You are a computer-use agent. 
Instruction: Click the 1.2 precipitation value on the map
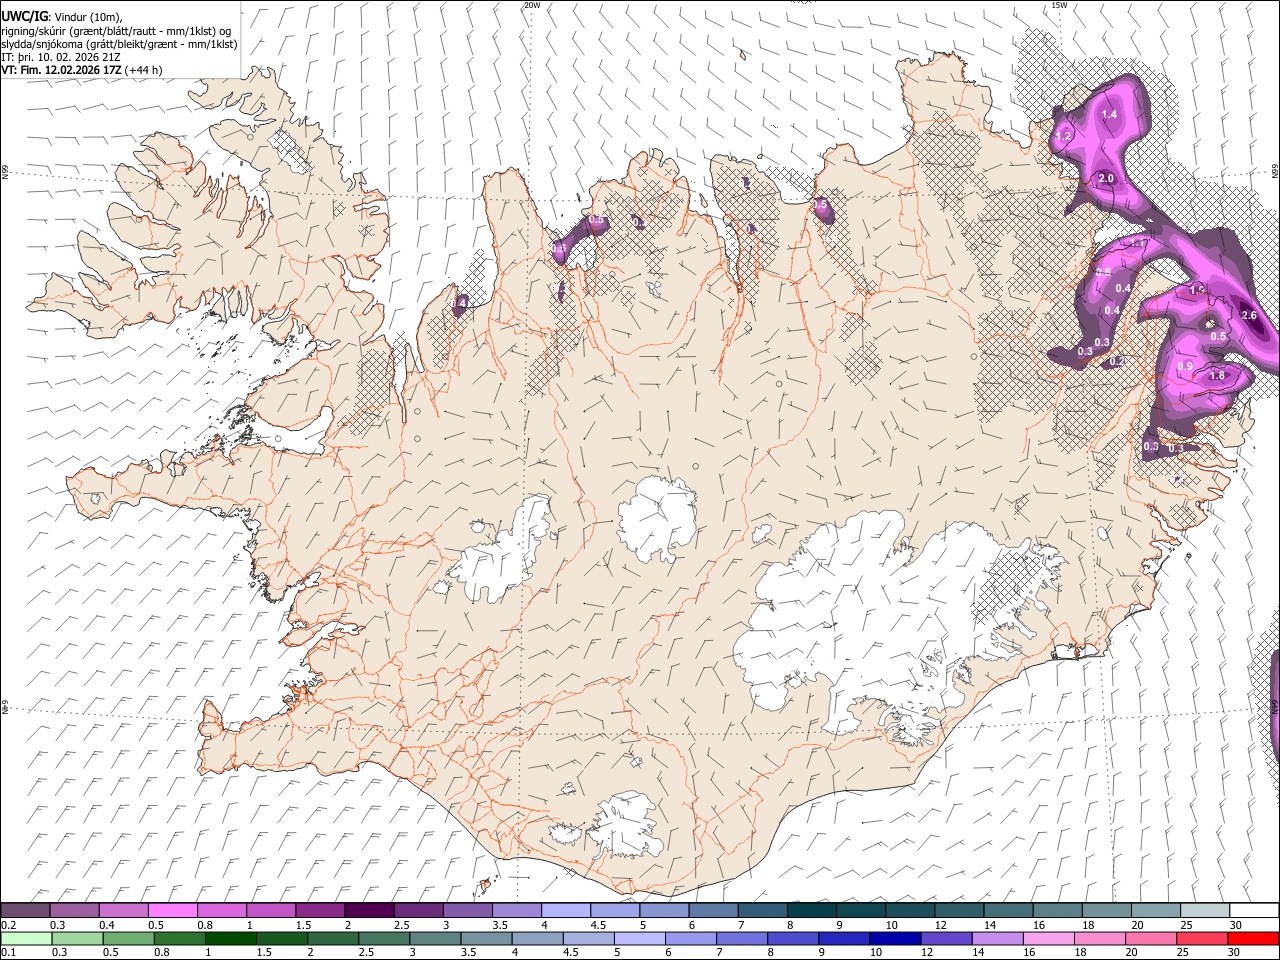pyautogui.click(x=1063, y=136)
